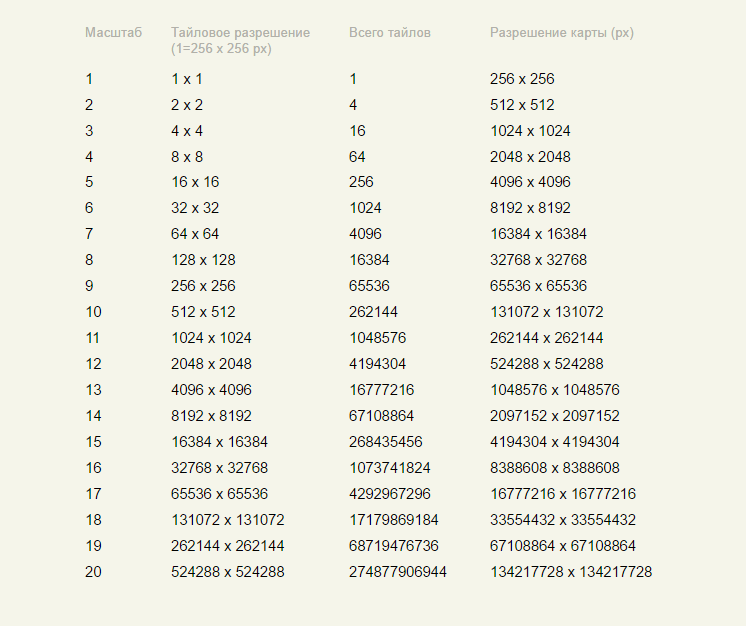
Task: Click the "Разрешение карты (px)" column header
Action: (x=561, y=33)
